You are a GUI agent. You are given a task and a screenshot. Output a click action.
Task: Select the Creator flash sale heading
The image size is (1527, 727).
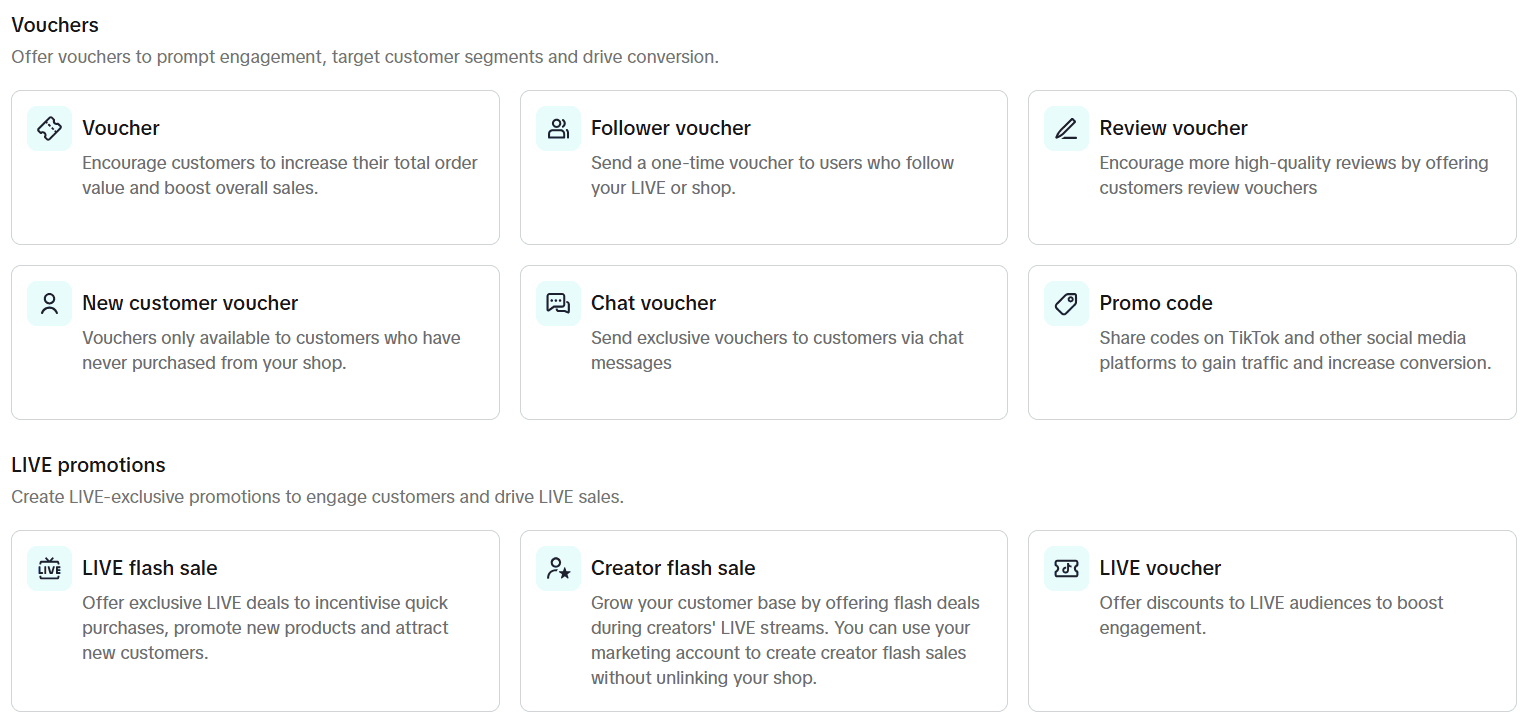point(673,568)
